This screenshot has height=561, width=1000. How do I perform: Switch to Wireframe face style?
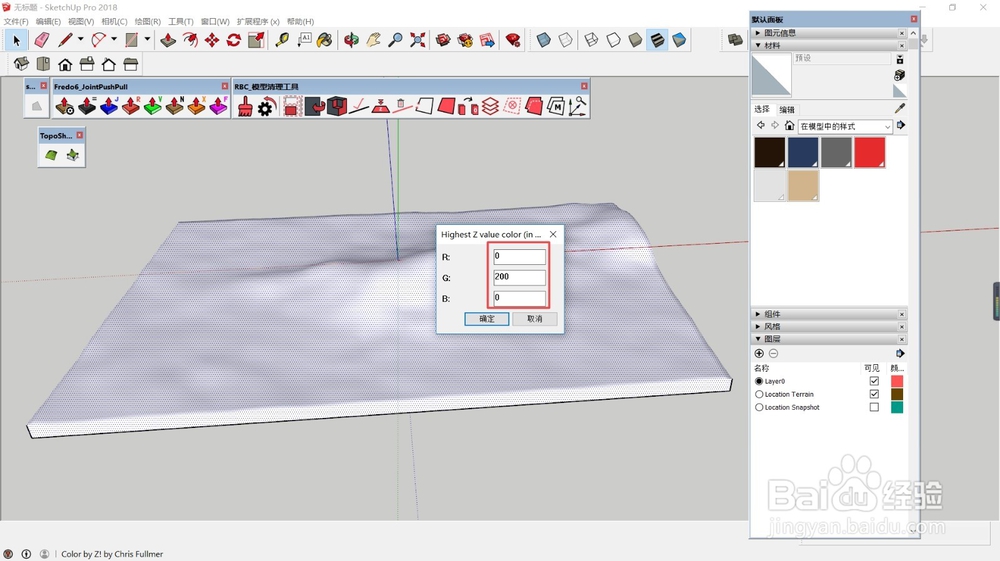coord(591,40)
